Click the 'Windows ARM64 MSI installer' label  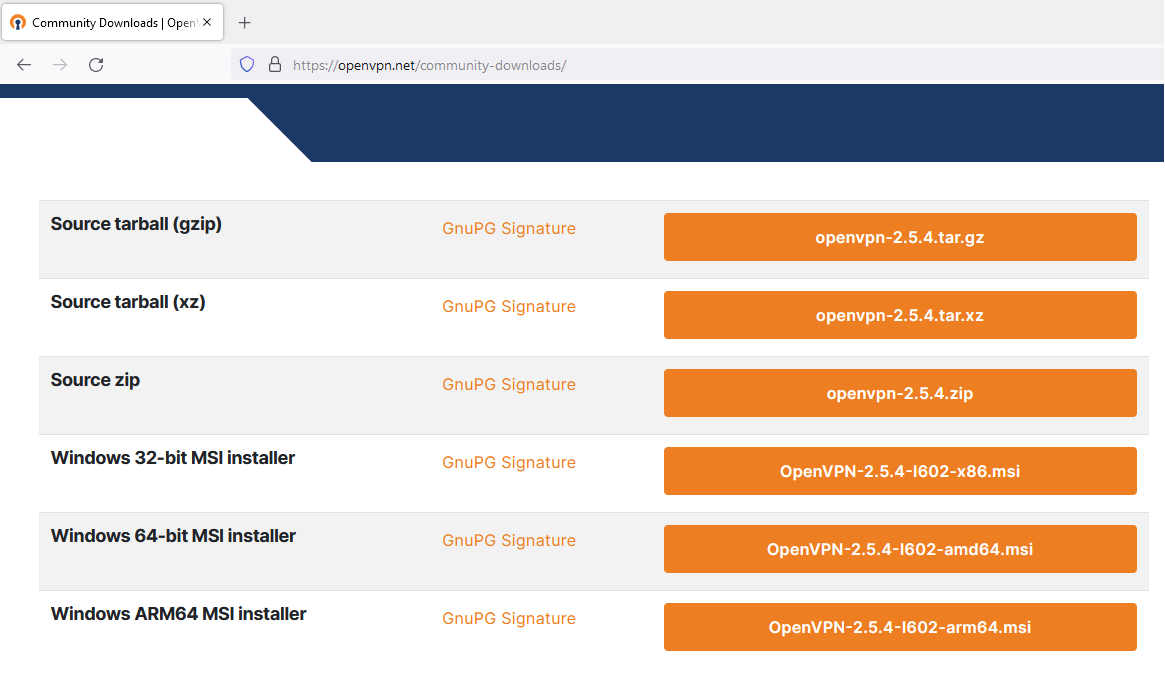pos(178,614)
